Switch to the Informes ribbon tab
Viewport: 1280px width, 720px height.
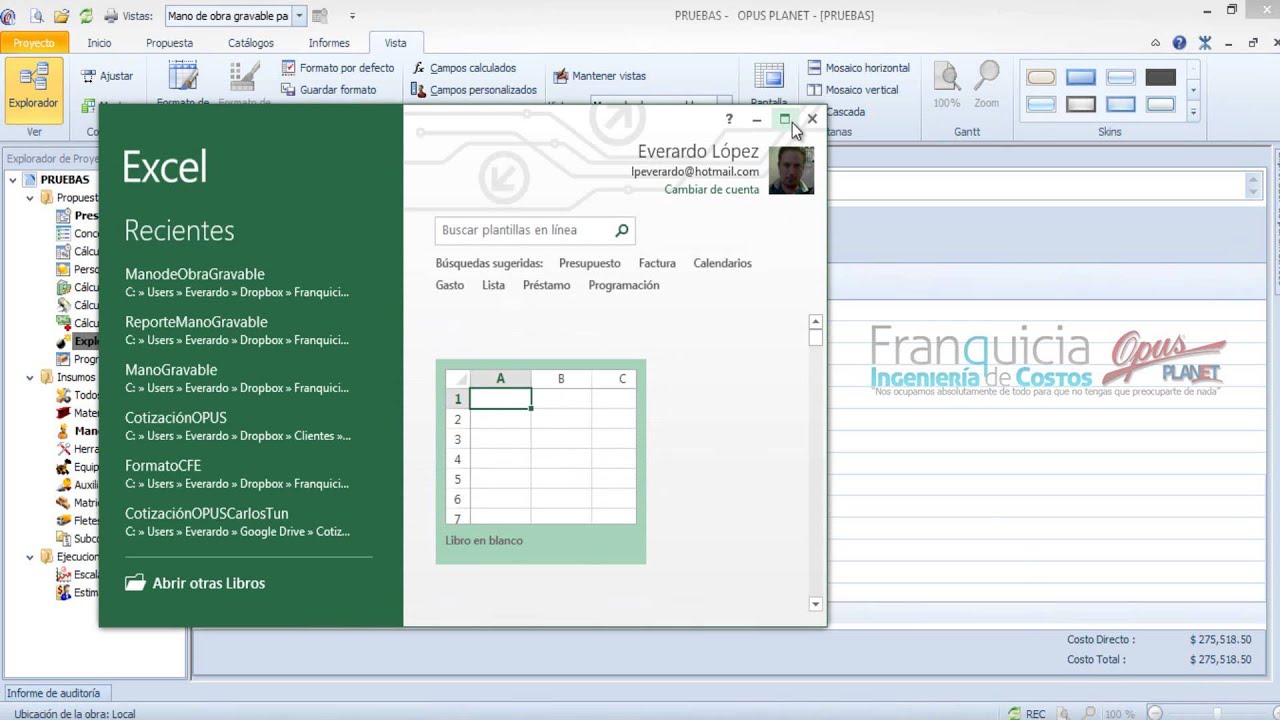(x=329, y=43)
